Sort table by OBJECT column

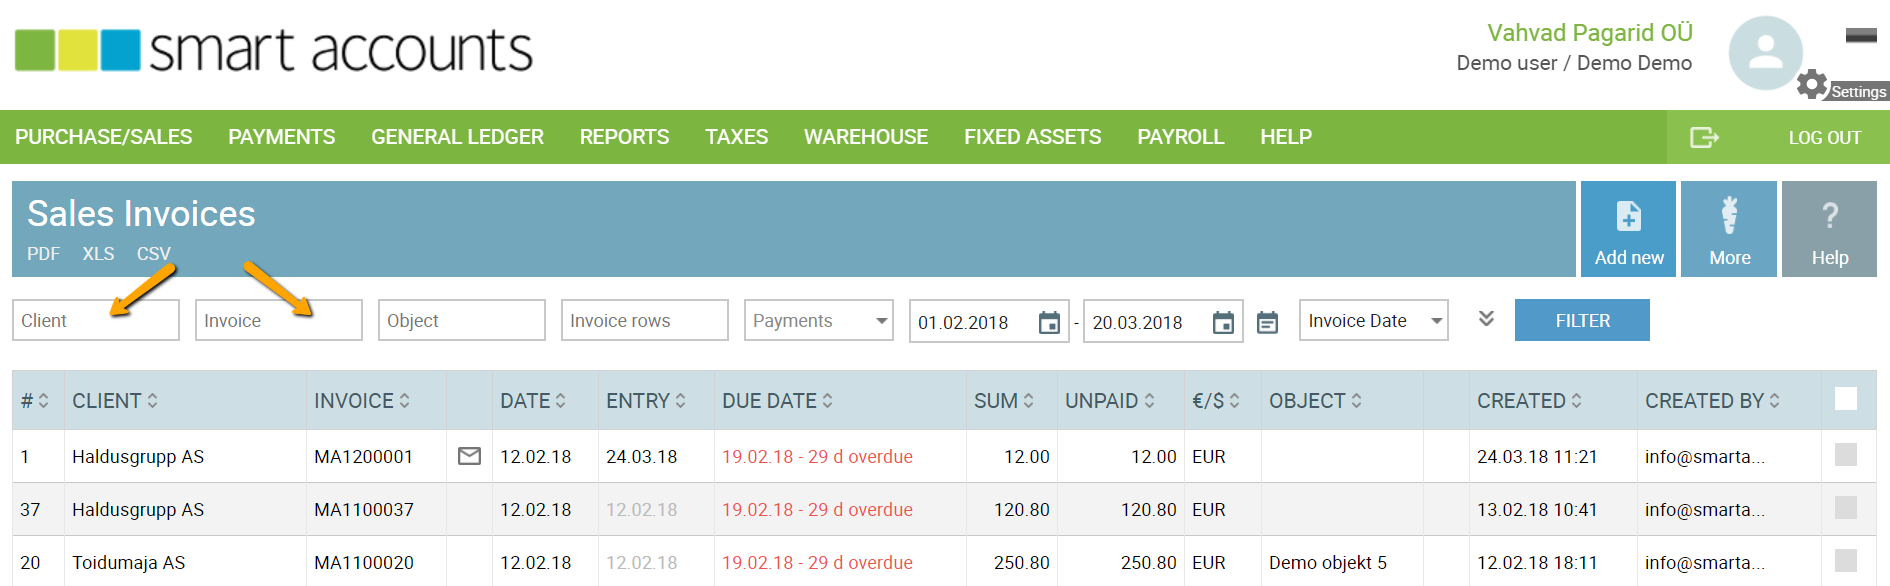coord(1315,401)
